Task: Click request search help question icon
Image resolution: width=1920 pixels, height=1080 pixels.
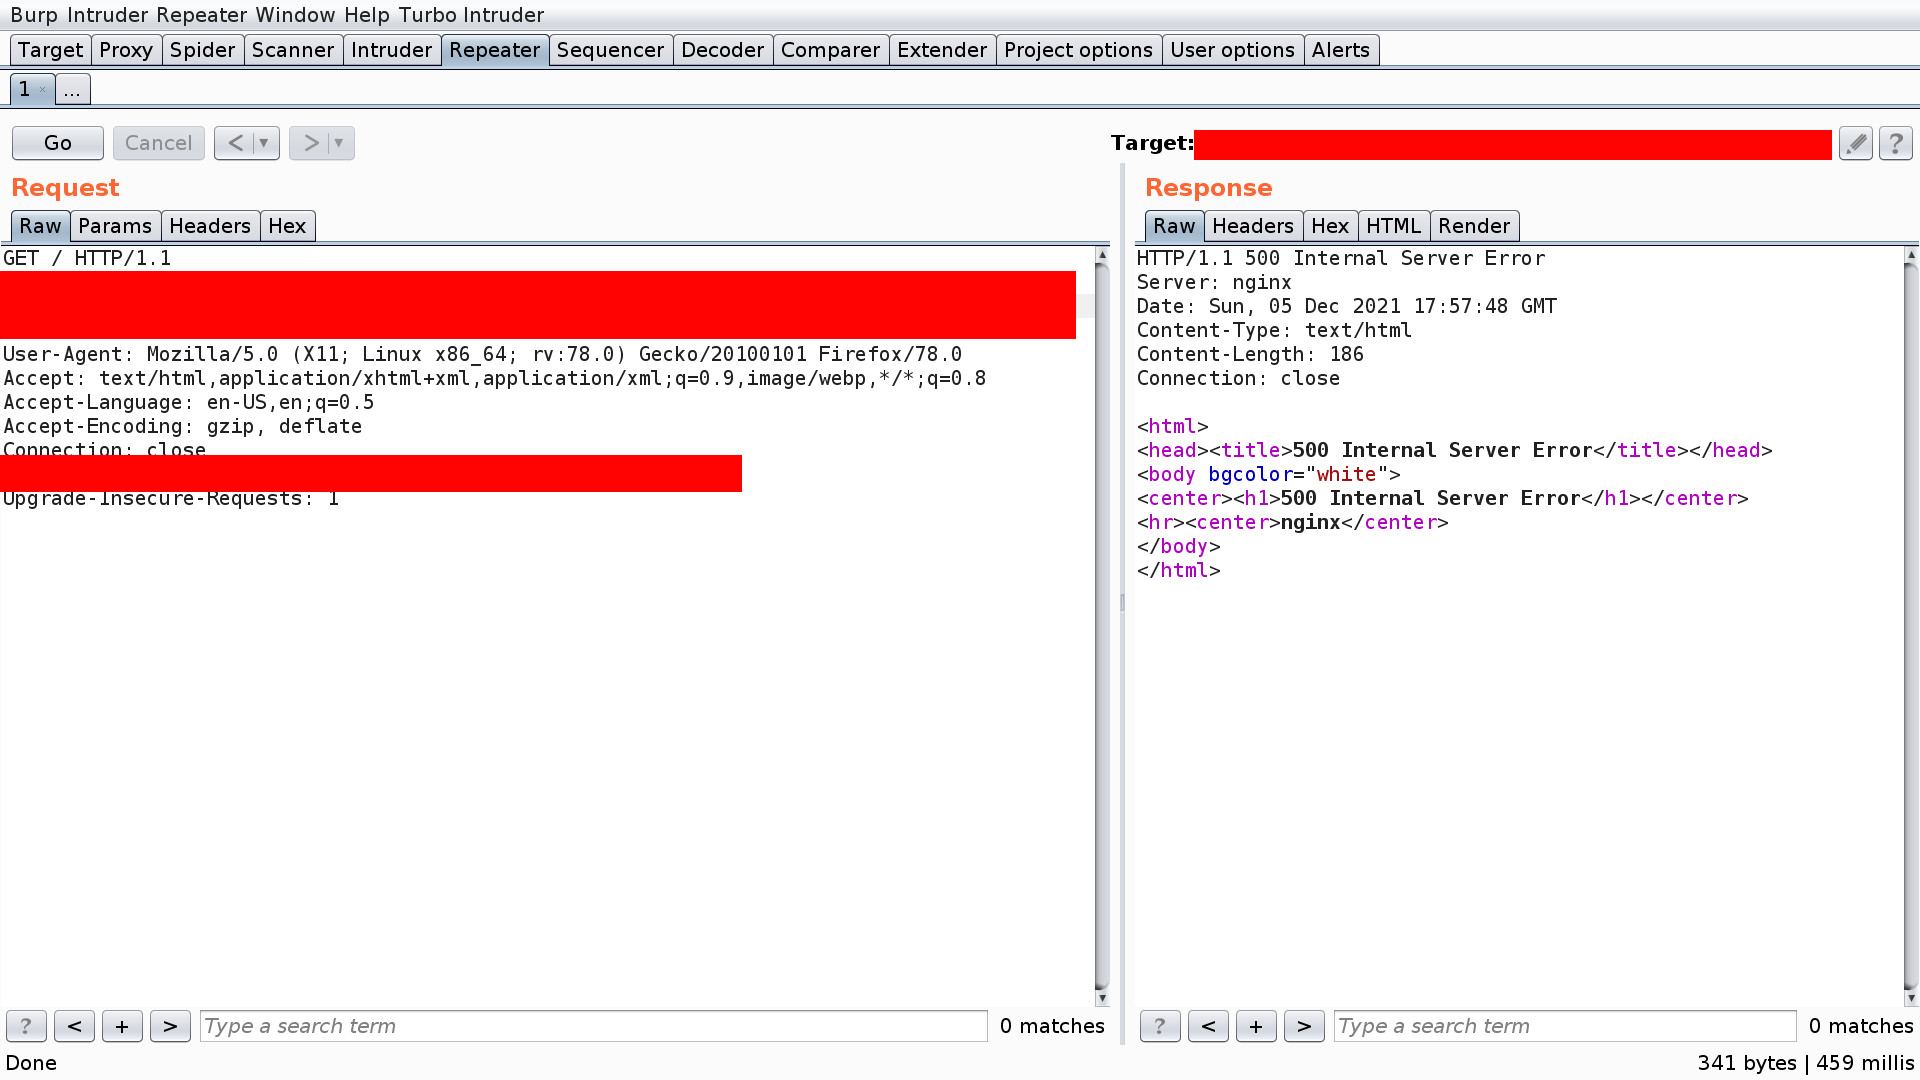Action: (x=26, y=1026)
